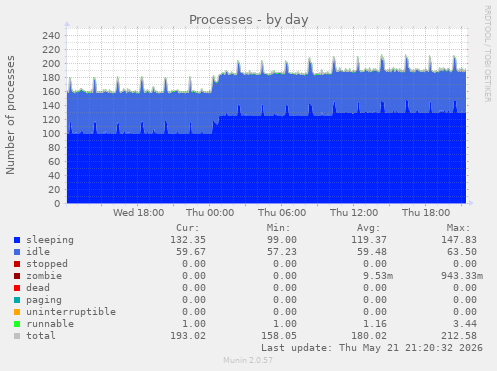
Task: Click the 240 y-axis tick label
Action: 51,36
